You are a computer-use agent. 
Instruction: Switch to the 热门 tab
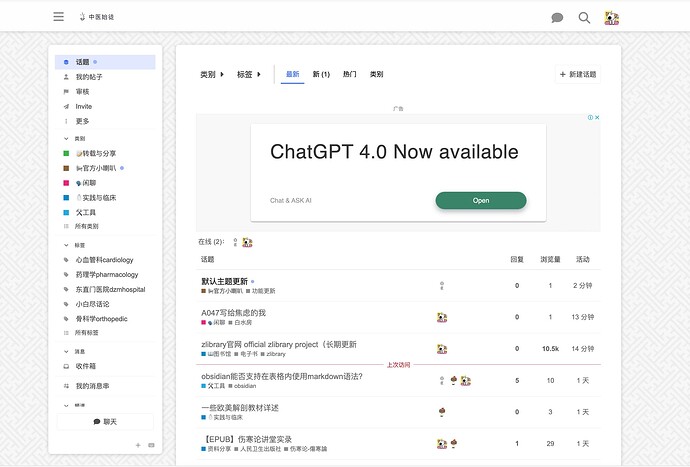(349, 74)
